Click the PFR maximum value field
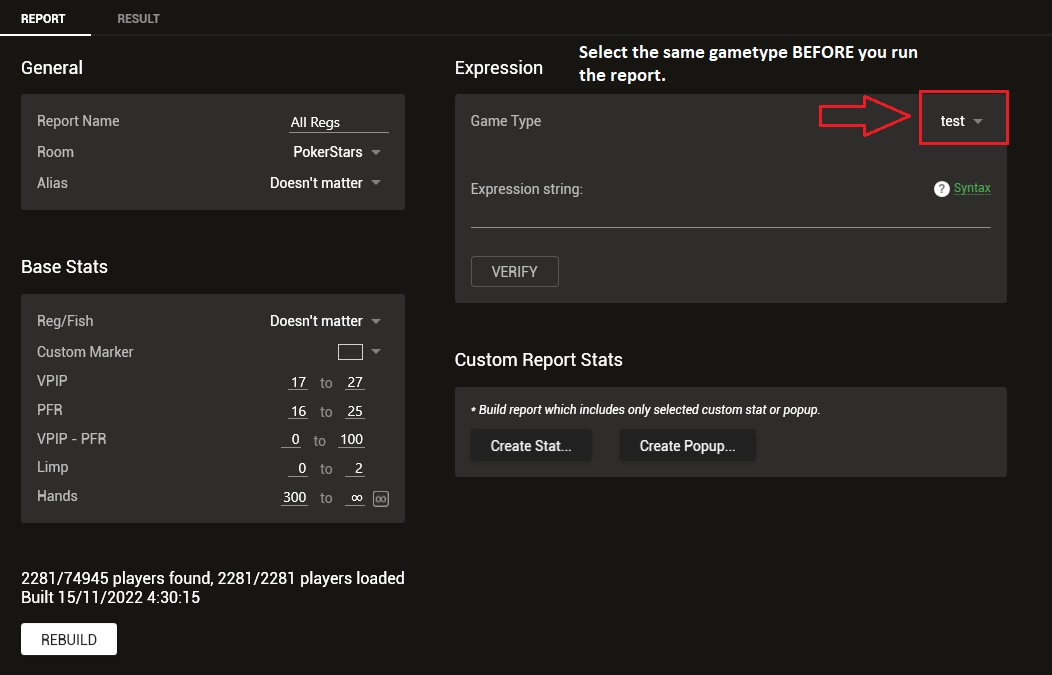Screen dimensions: 1052x675 (354, 412)
